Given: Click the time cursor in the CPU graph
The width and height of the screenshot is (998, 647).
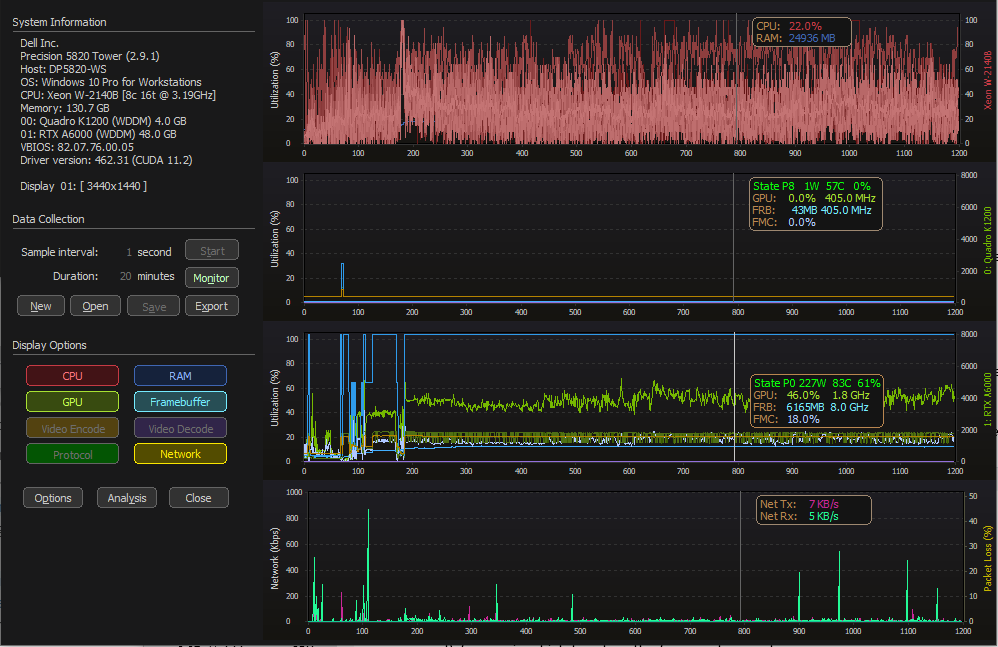Looking at the screenshot, I should pos(737,79).
